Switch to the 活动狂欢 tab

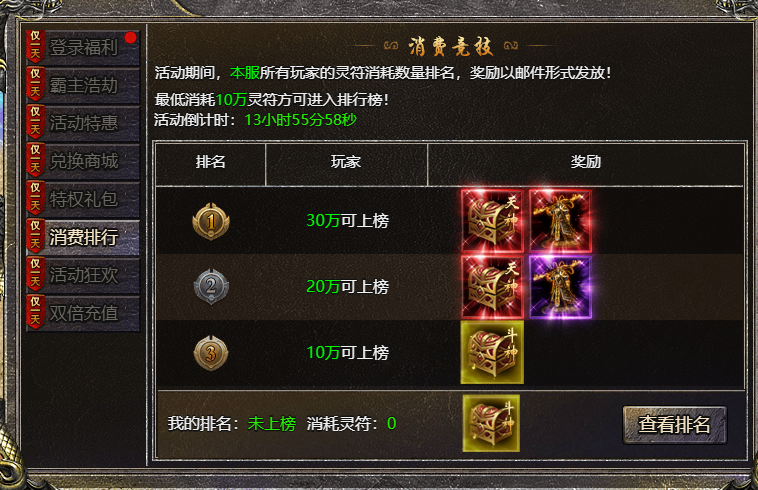(x=83, y=275)
